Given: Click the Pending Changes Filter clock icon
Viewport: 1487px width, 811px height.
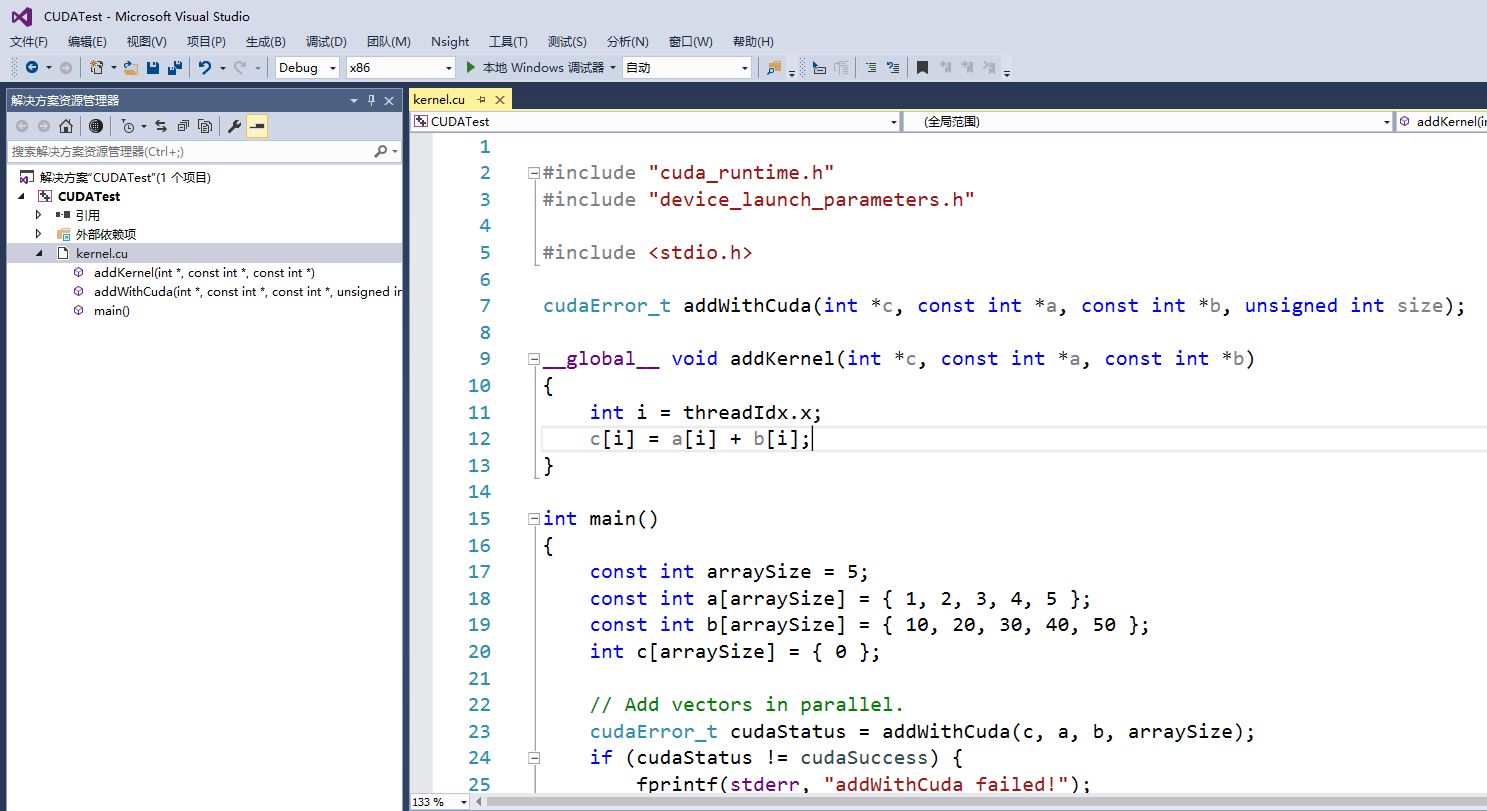Looking at the screenshot, I should click(128, 126).
